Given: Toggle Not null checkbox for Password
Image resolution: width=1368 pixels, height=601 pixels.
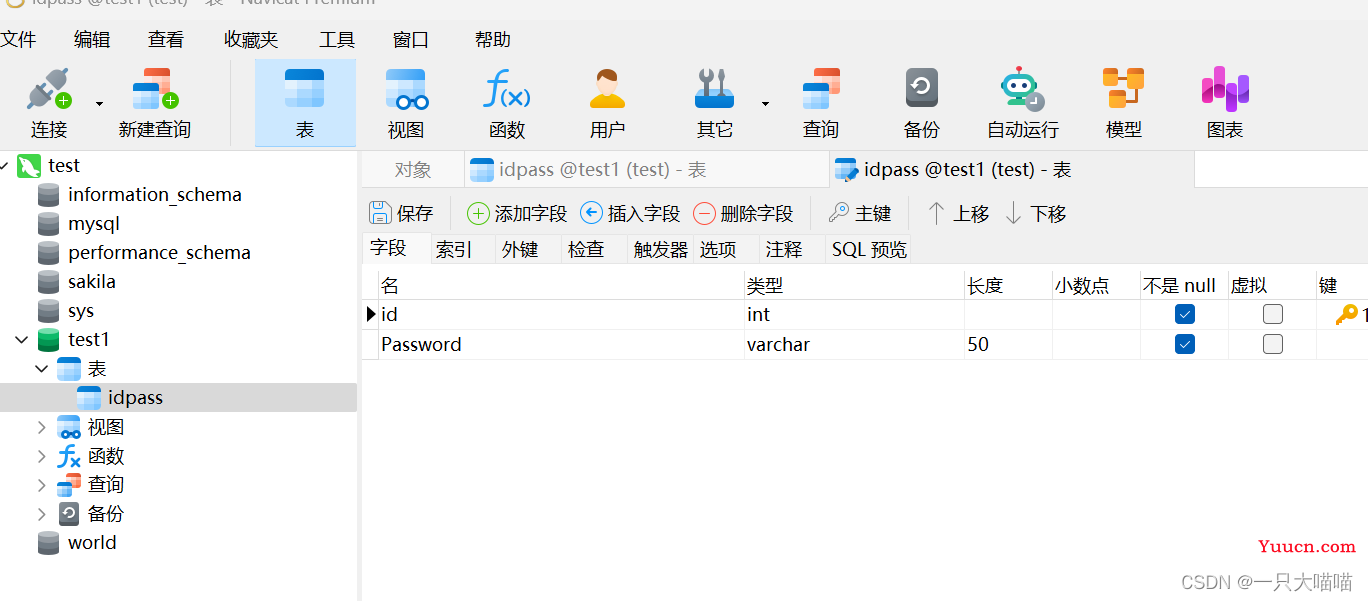Looking at the screenshot, I should coord(1185,344).
